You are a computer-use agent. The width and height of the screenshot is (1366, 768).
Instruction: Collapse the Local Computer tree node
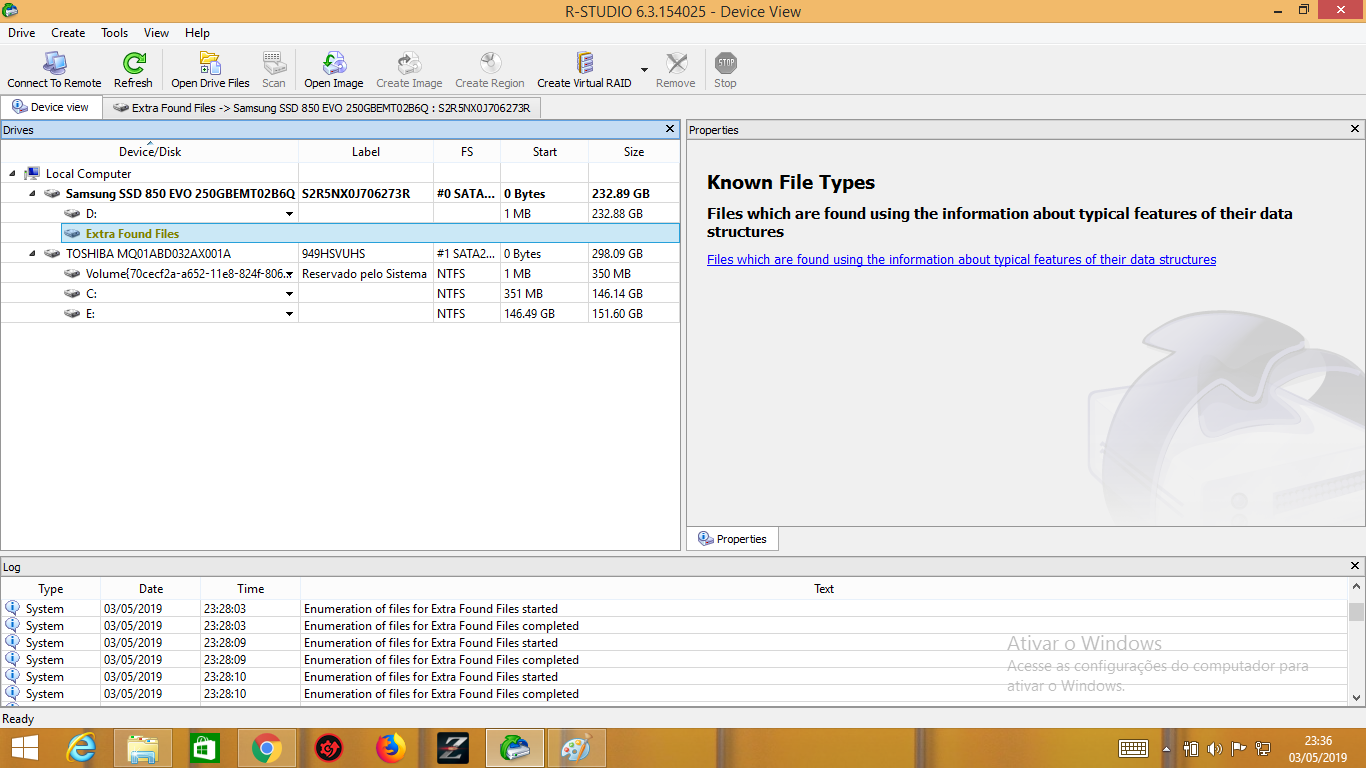point(12,174)
